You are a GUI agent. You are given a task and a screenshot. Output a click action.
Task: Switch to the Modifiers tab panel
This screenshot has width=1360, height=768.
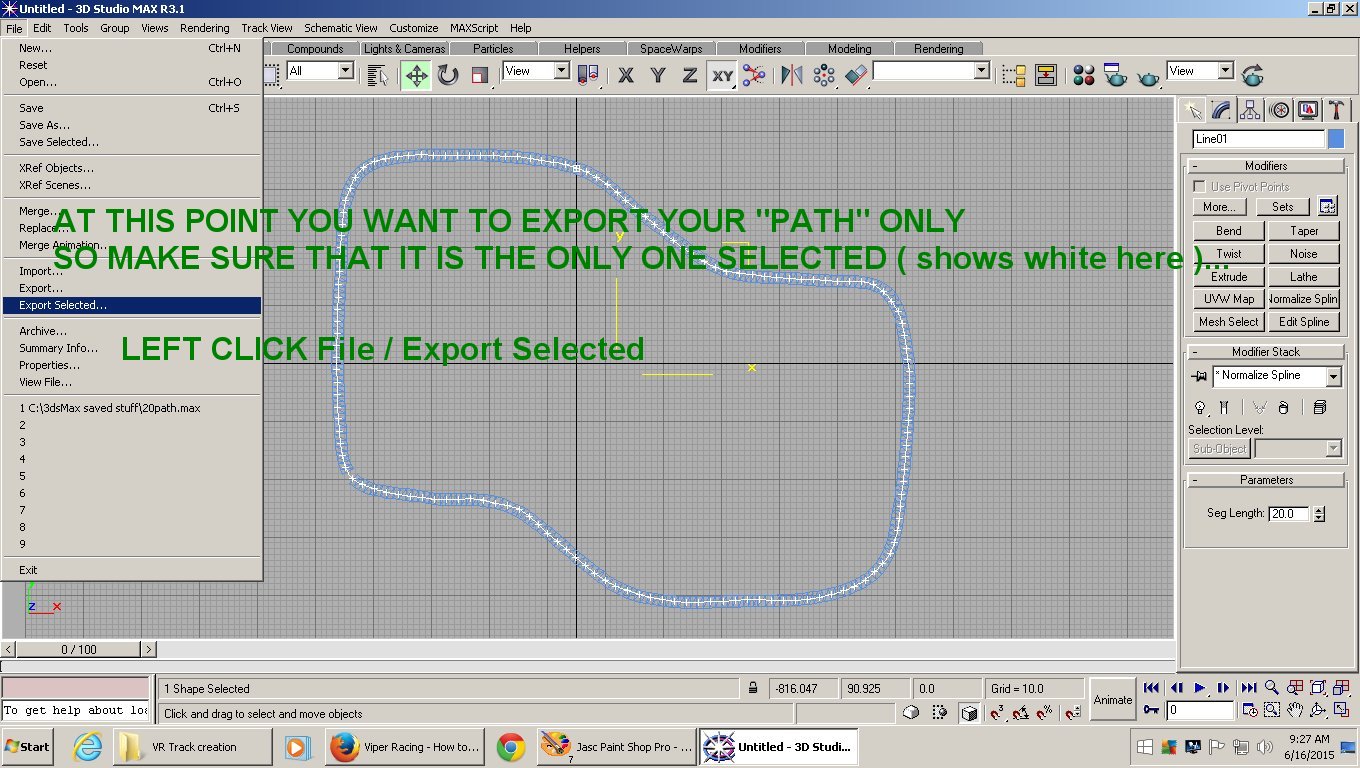coord(760,48)
